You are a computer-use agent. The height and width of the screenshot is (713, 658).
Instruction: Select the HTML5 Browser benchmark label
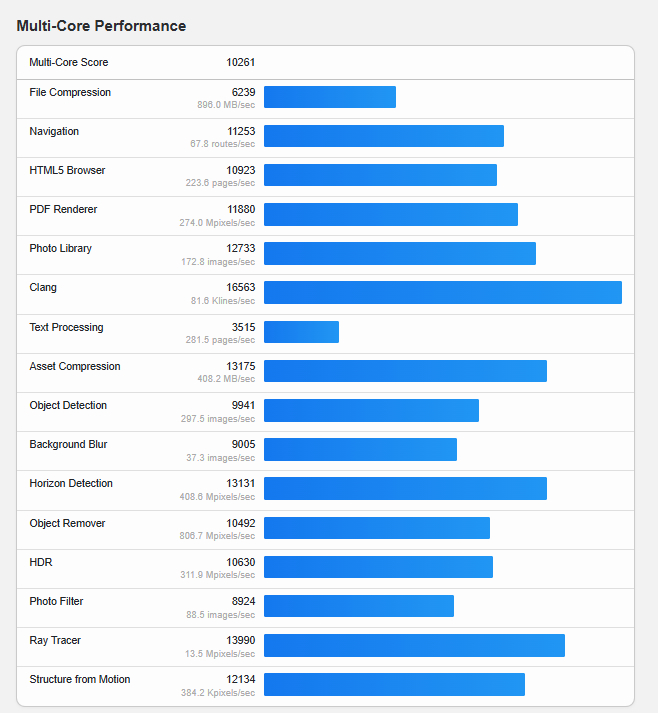pos(67,170)
